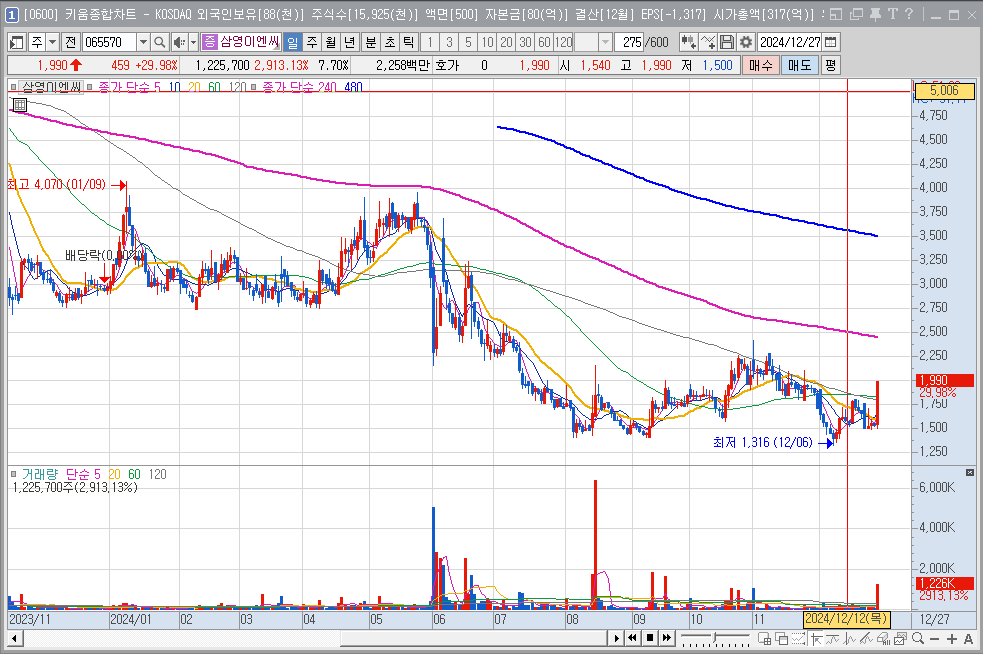Click the chart with grid overlay icon

764,638
